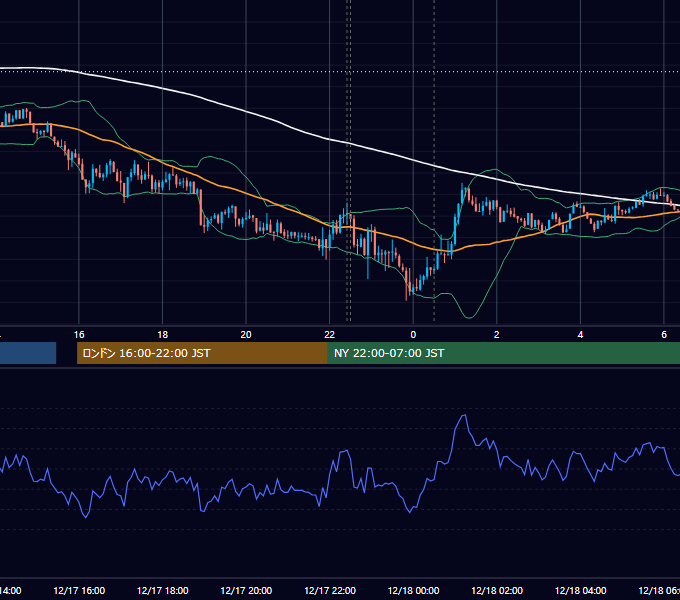The image size is (680, 600).
Task: Click the 12/18 04:00 date label
Action: tap(580, 590)
